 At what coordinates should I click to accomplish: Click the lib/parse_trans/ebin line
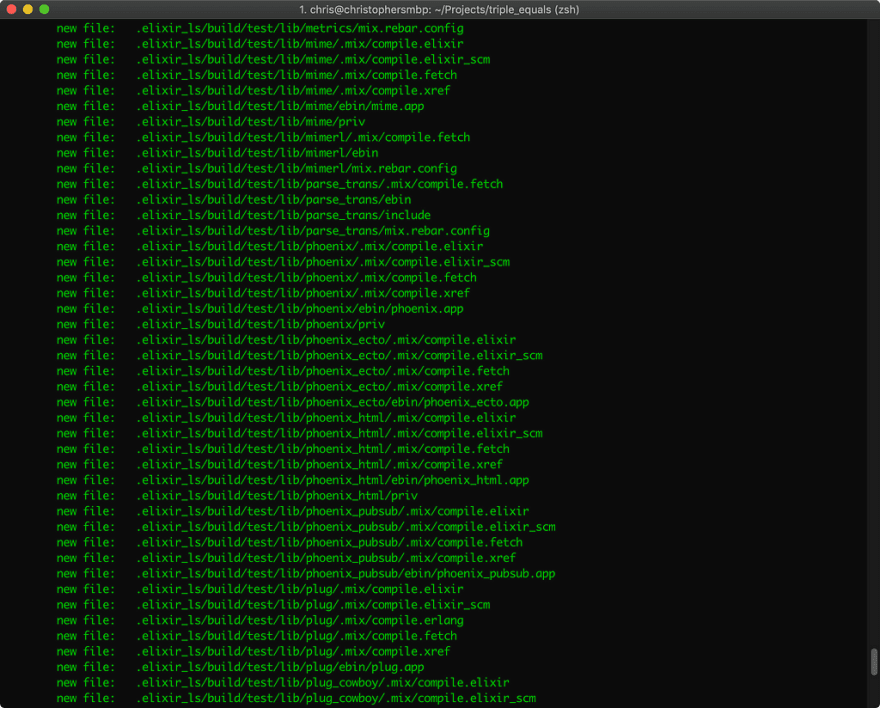click(233, 200)
